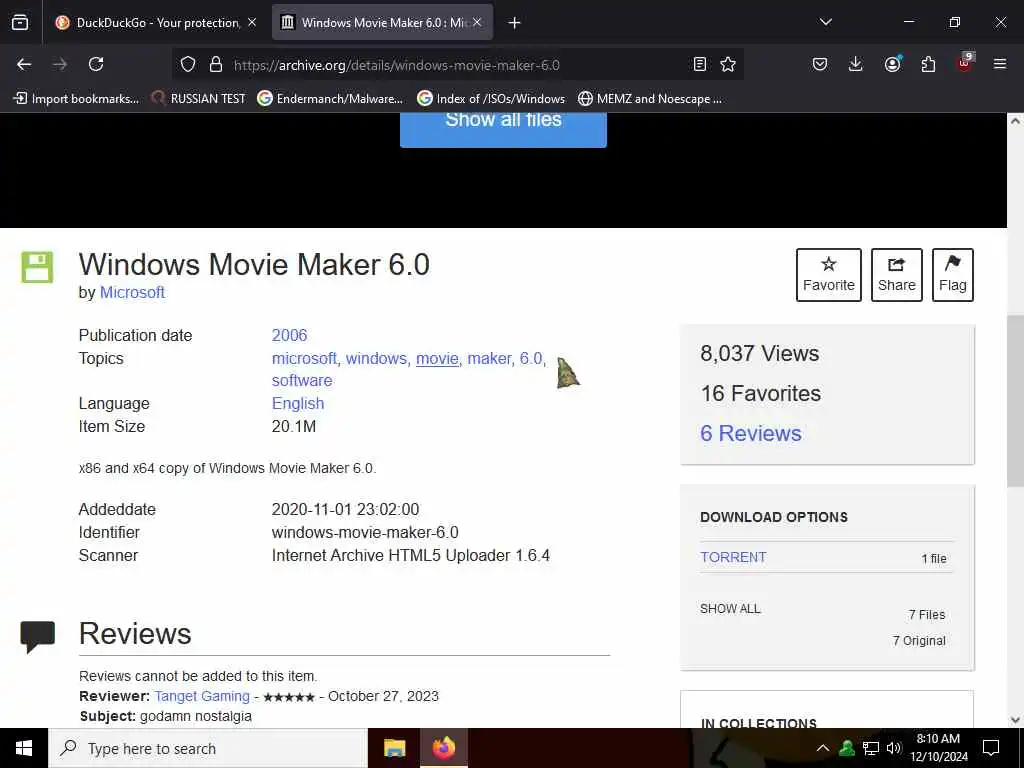1024x768 pixels.
Task: Switch to the DuckDuckGo tab
Action: point(157,22)
